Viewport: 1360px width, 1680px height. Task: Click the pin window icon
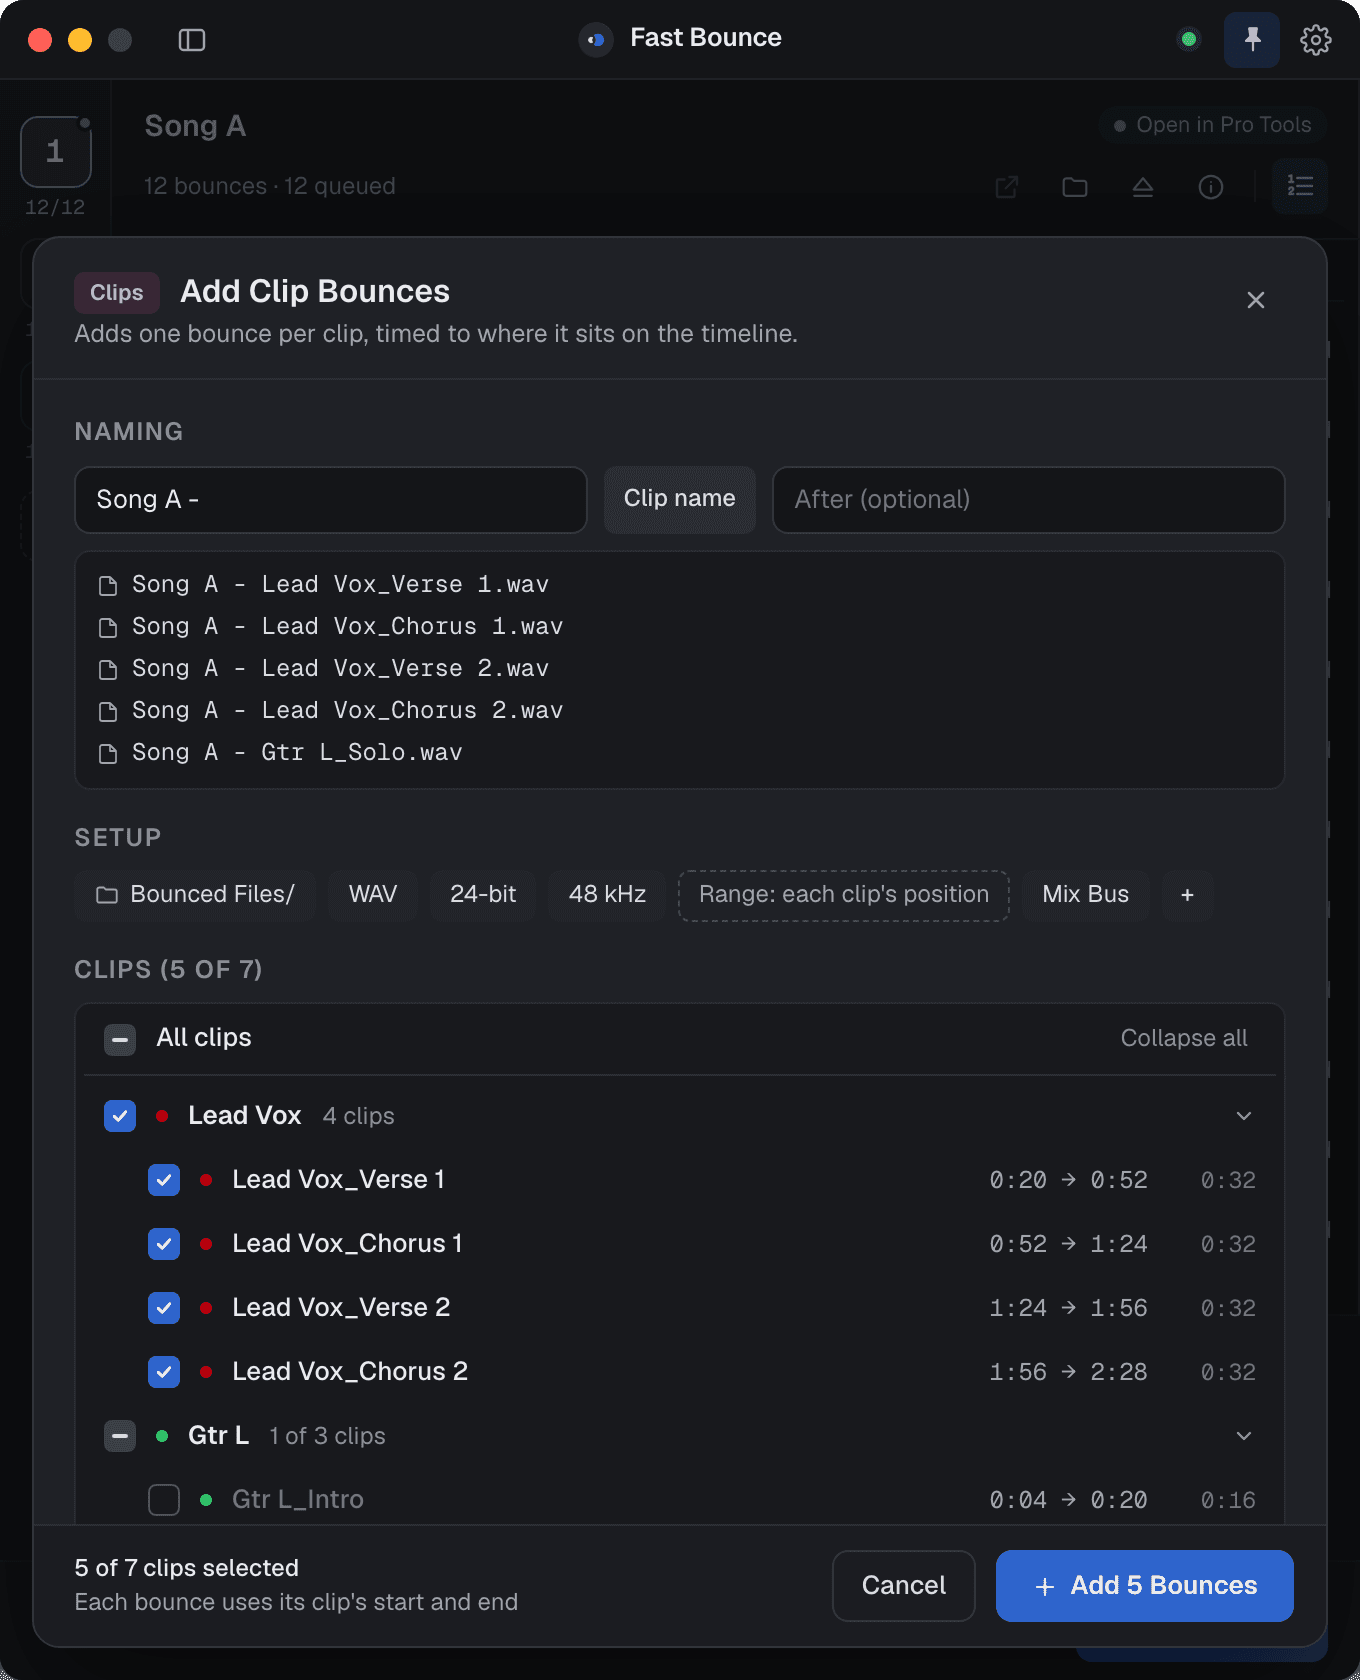1252,40
